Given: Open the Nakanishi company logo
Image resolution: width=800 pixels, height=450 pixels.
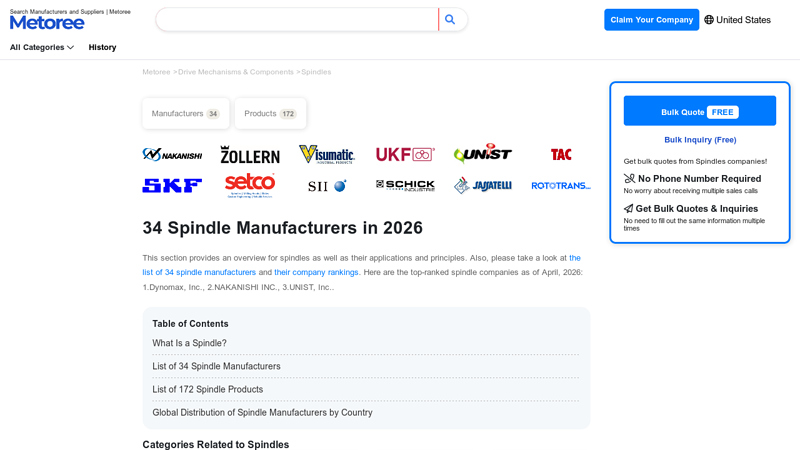Looking at the screenshot, I should (172, 155).
